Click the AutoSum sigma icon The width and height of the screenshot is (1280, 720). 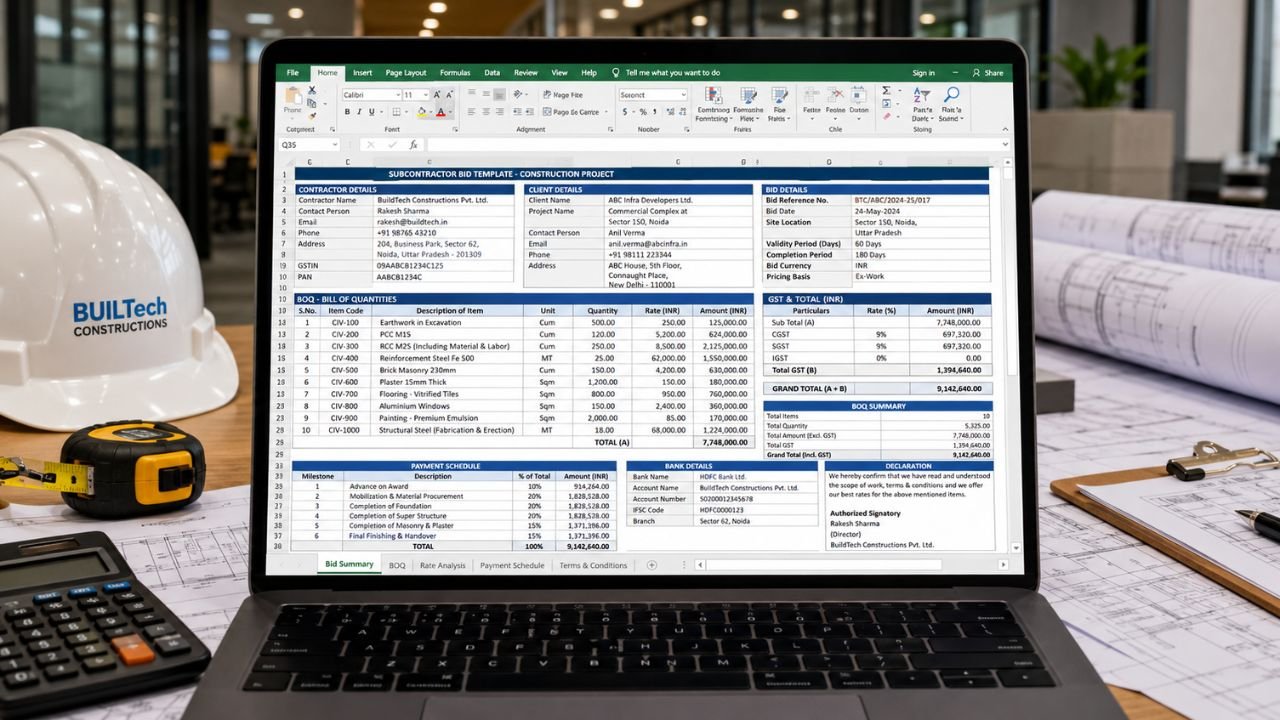coord(886,90)
